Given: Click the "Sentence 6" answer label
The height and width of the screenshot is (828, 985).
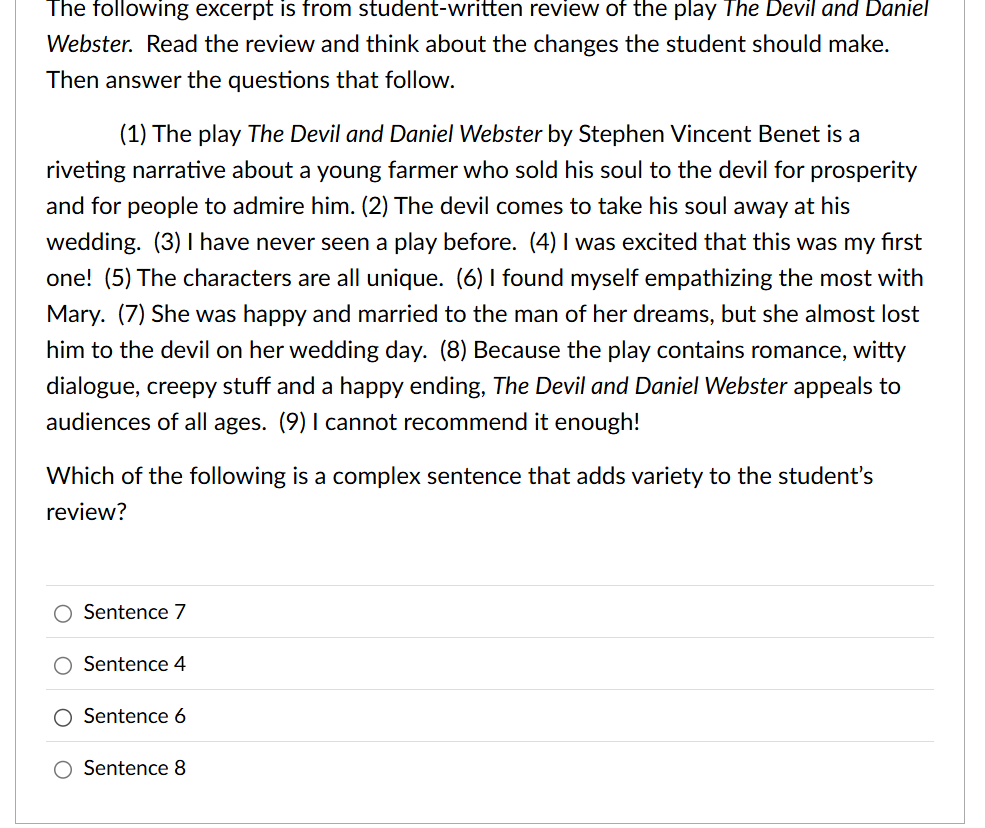Looking at the screenshot, I should [135, 716].
